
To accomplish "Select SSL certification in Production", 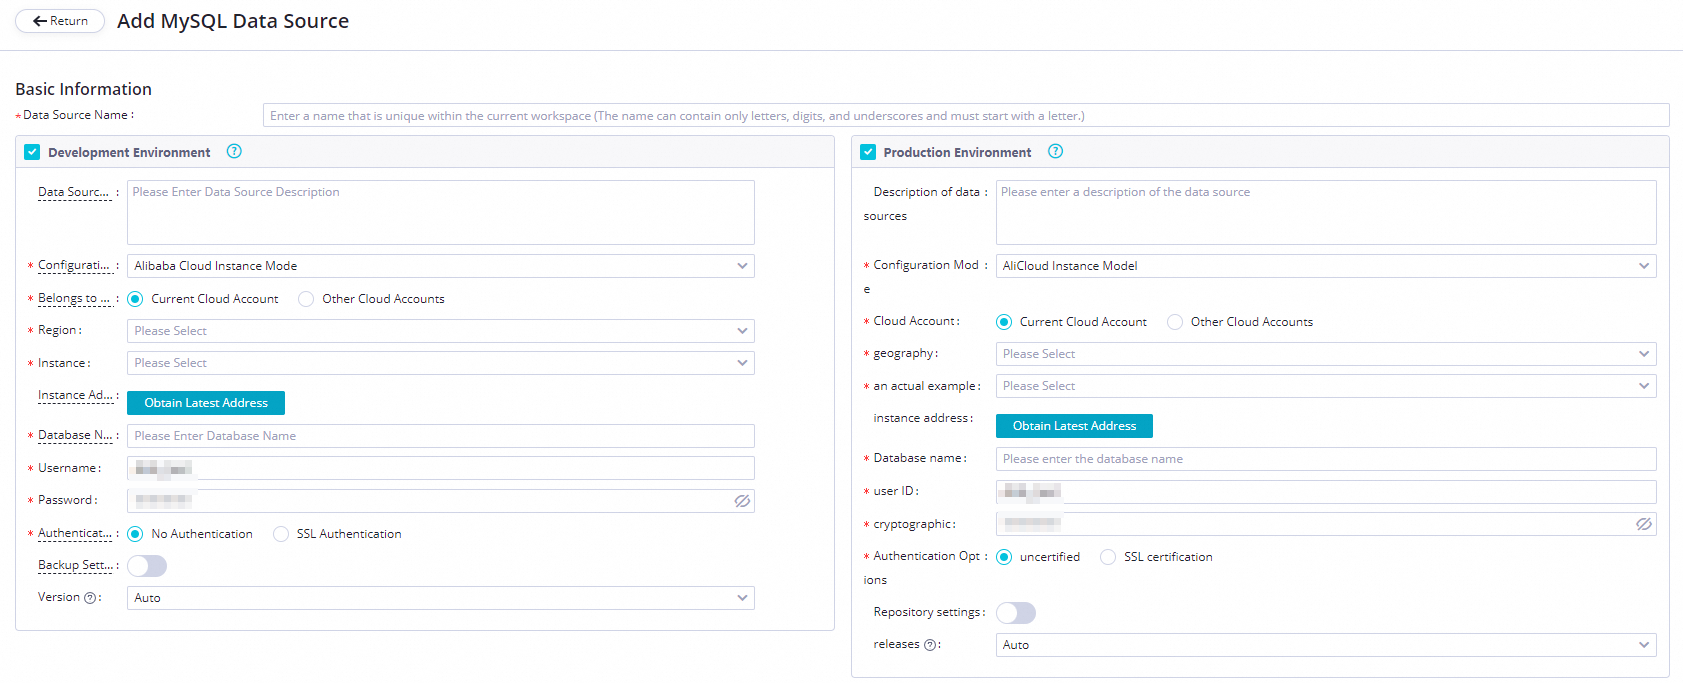I will pos(1108,557).
